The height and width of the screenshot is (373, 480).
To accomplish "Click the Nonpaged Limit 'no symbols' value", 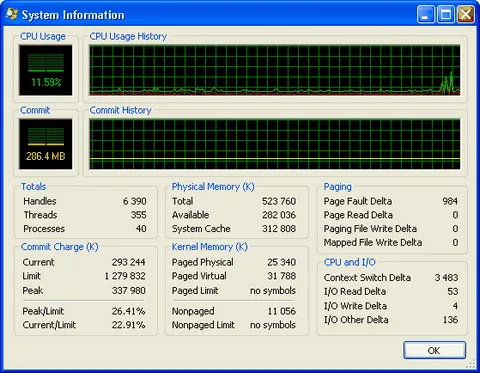I will [x=273, y=325].
